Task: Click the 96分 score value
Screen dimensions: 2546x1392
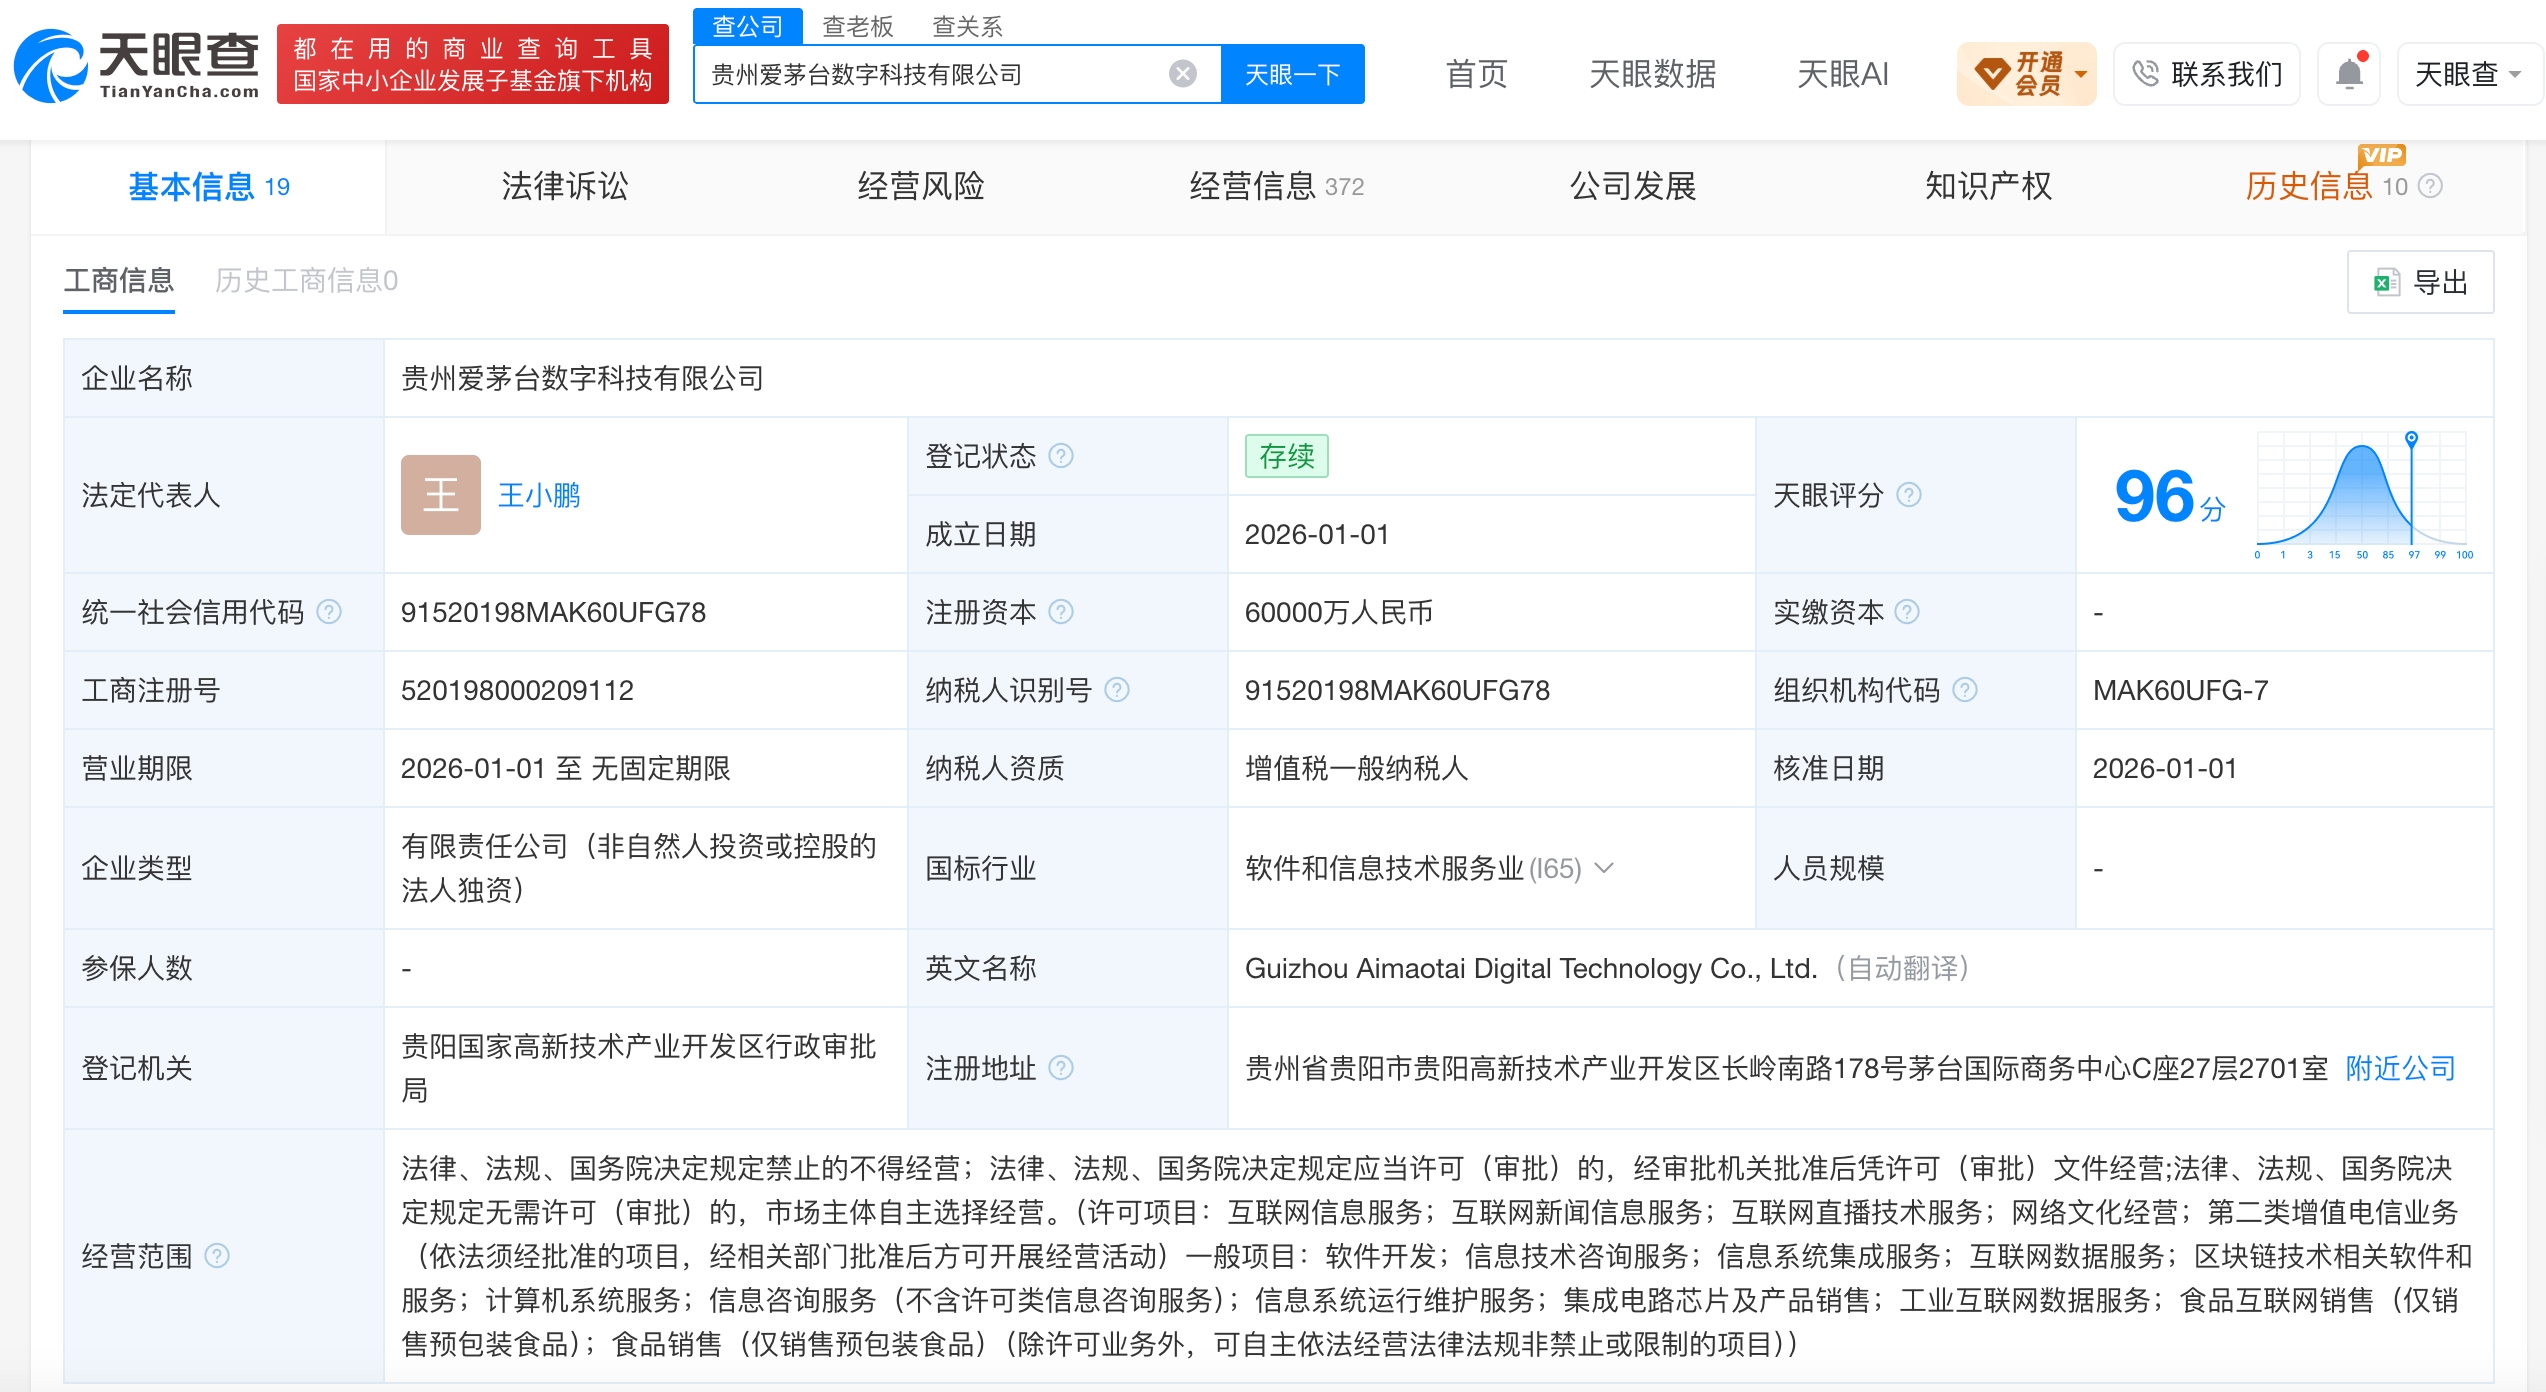Action: point(2170,497)
